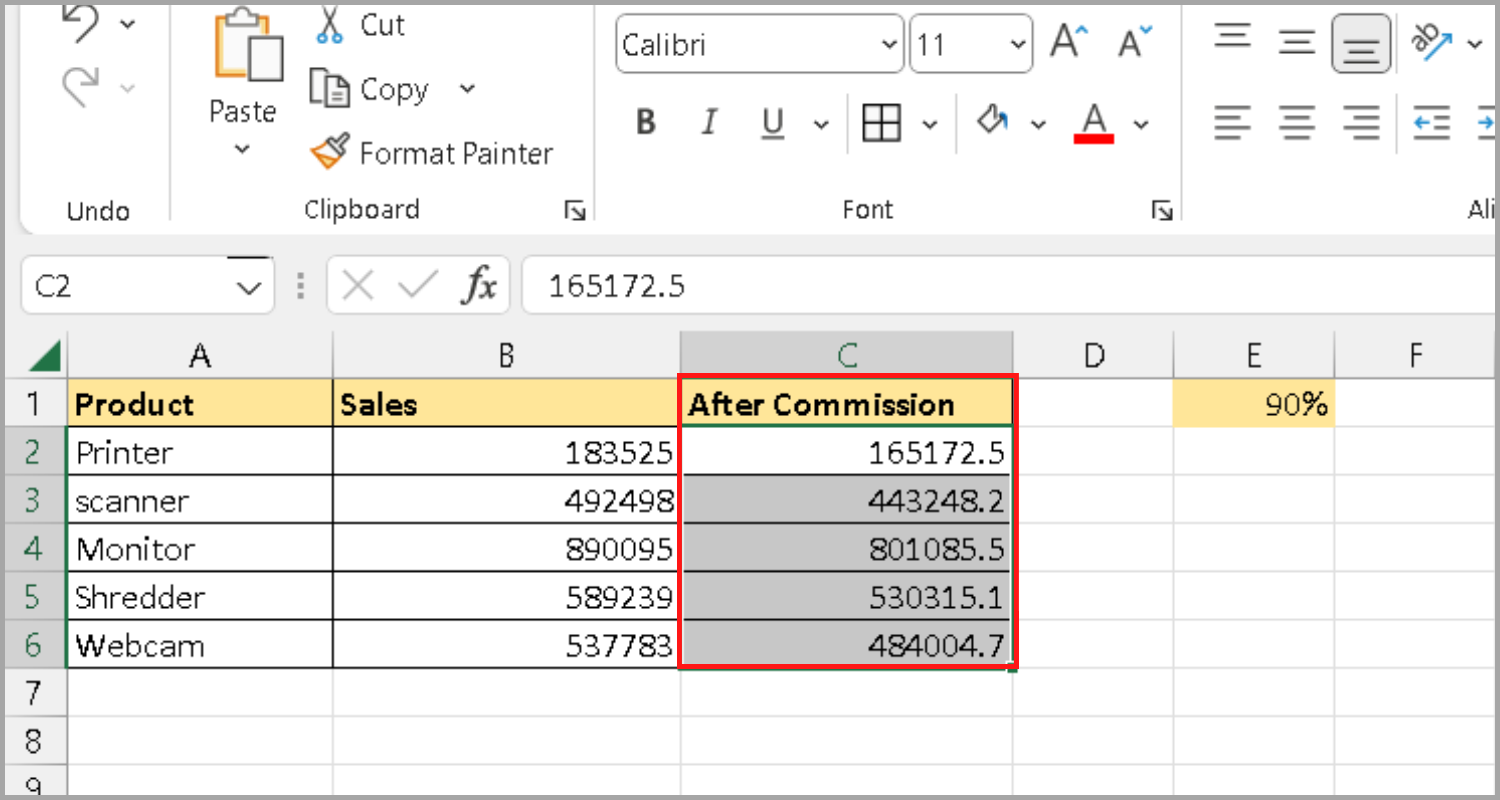Open the Clipboard dialog box launcher

click(576, 210)
